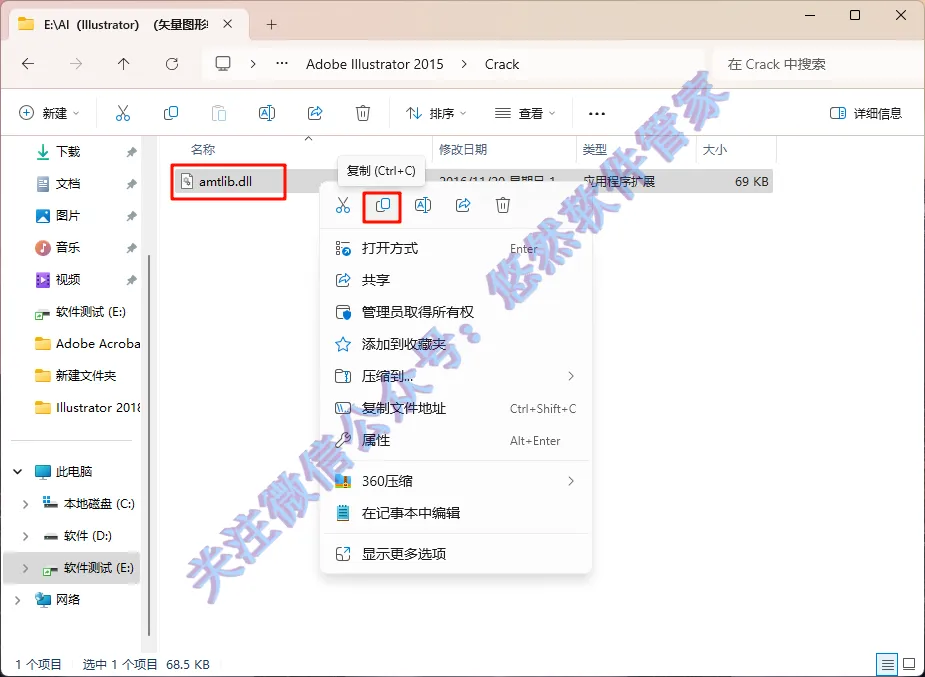925x677 pixels.
Task: Click the Share icon in context menu
Action: [463, 205]
